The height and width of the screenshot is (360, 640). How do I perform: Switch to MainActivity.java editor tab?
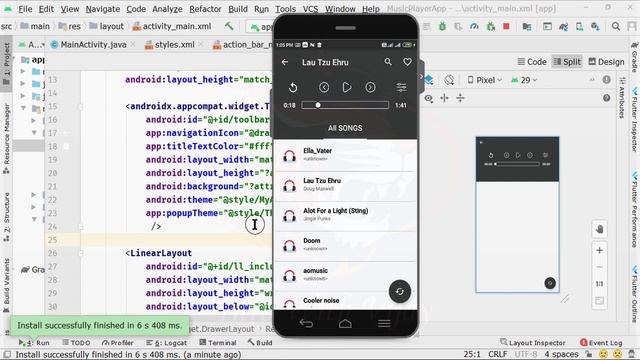93,44
